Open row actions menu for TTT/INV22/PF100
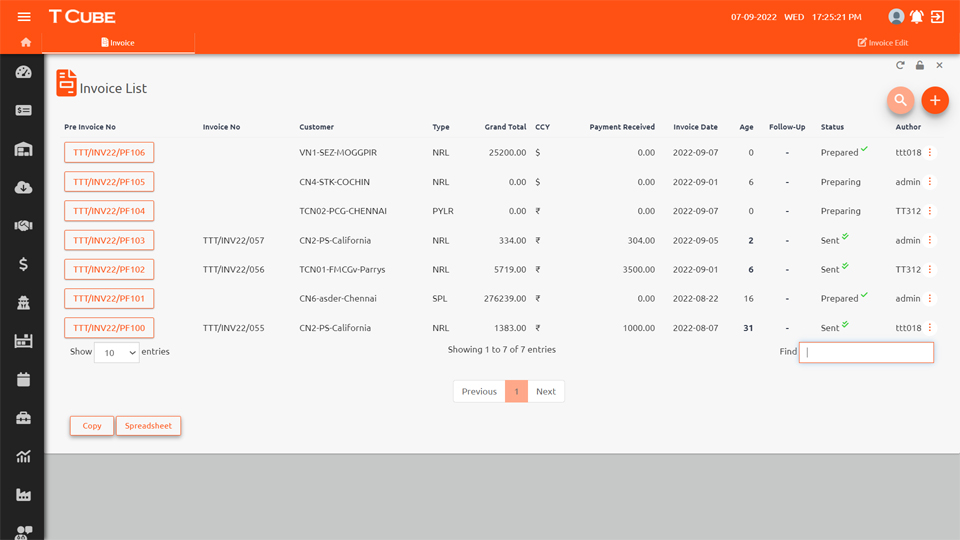Image resolution: width=960 pixels, height=540 pixels. [930, 328]
